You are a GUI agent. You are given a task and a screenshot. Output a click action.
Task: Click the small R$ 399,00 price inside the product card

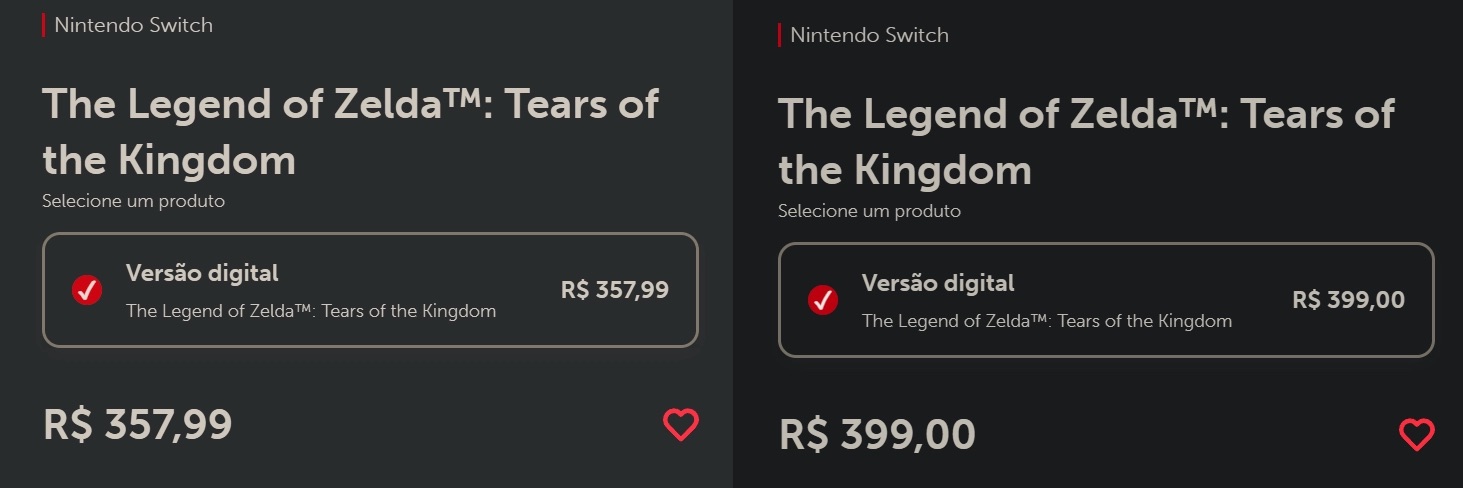(1349, 300)
